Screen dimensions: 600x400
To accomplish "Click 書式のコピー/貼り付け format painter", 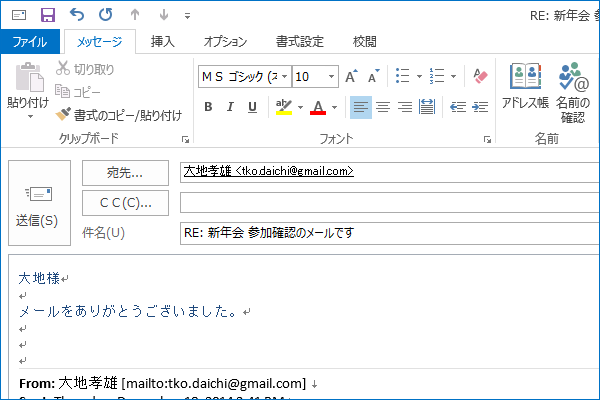I will point(119,115).
